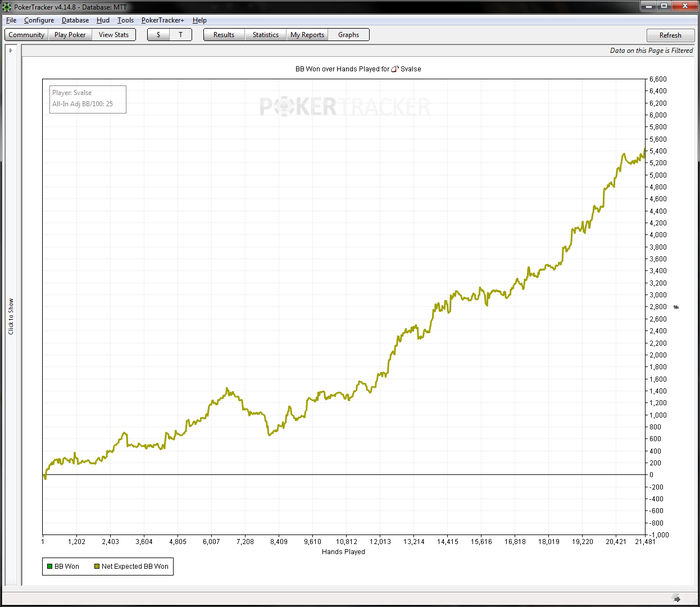Open the File menu
The image size is (700, 607).
[11, 20]
